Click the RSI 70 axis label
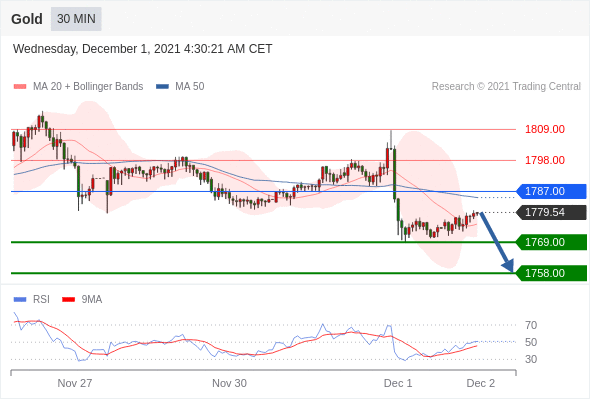The height and width of the screenshot is (400, 590). pos(531,325)
